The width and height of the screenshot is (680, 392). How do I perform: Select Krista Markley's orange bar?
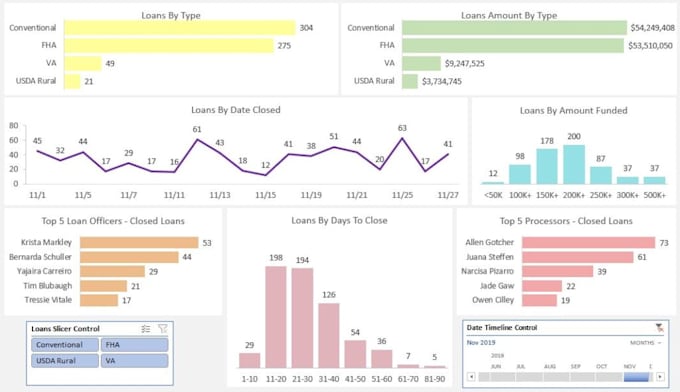pyautogui.click(x=139, y=242)
